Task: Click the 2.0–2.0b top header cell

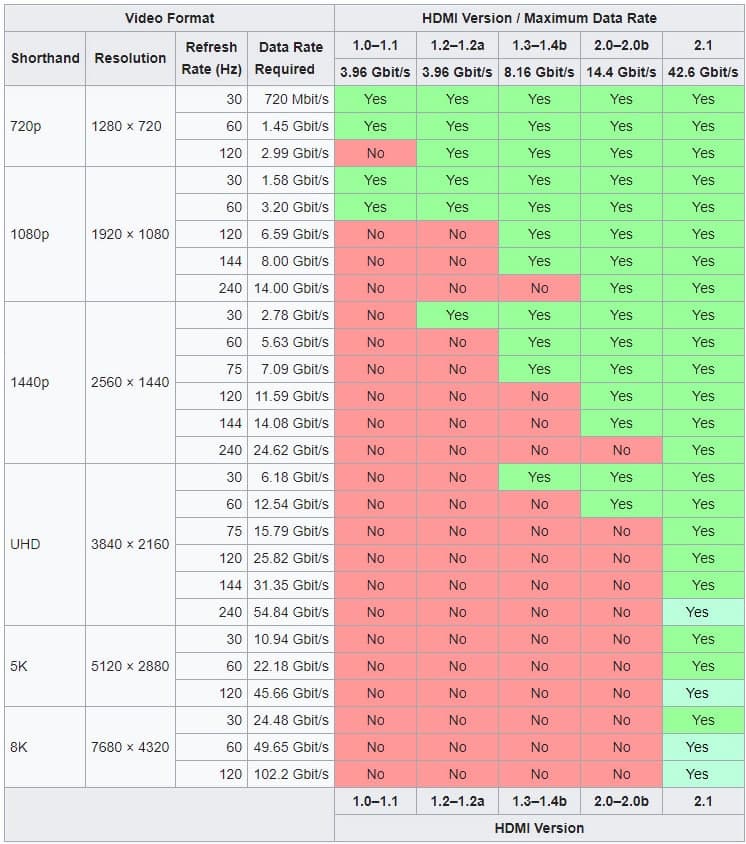Action: tap(621, 45)
